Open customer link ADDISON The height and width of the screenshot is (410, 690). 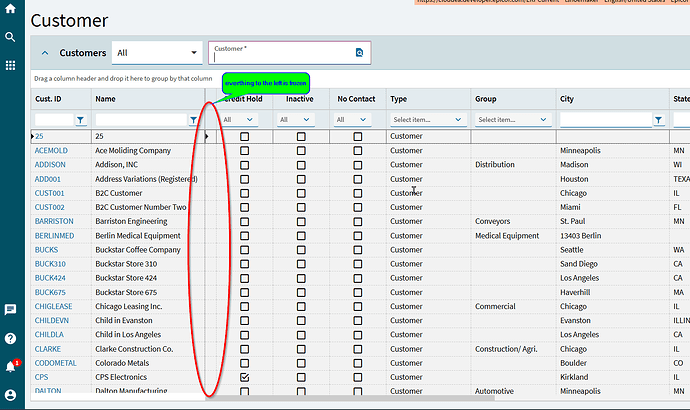tap(50, 165)
